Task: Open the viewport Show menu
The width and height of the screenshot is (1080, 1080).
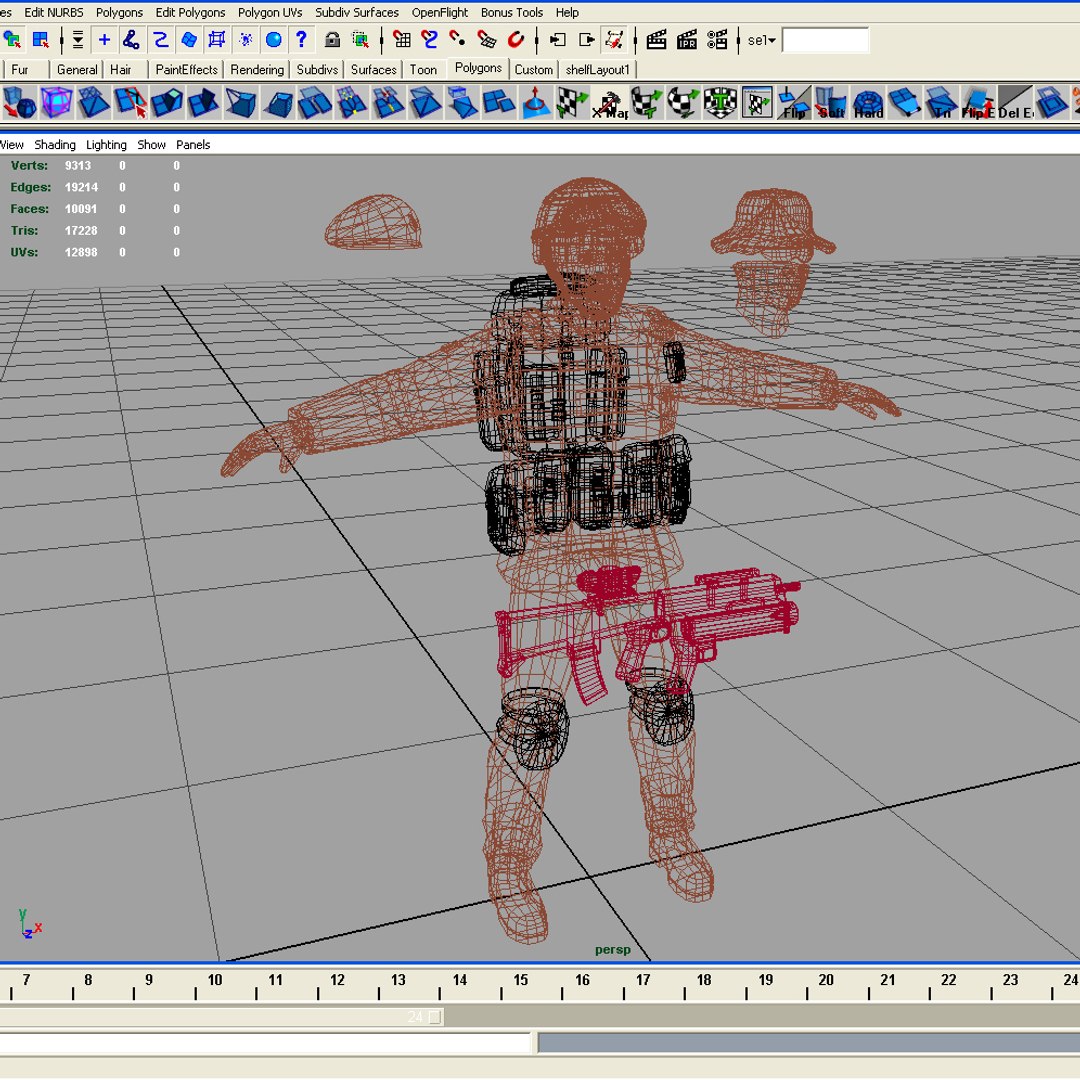Action: coord(152,145)
